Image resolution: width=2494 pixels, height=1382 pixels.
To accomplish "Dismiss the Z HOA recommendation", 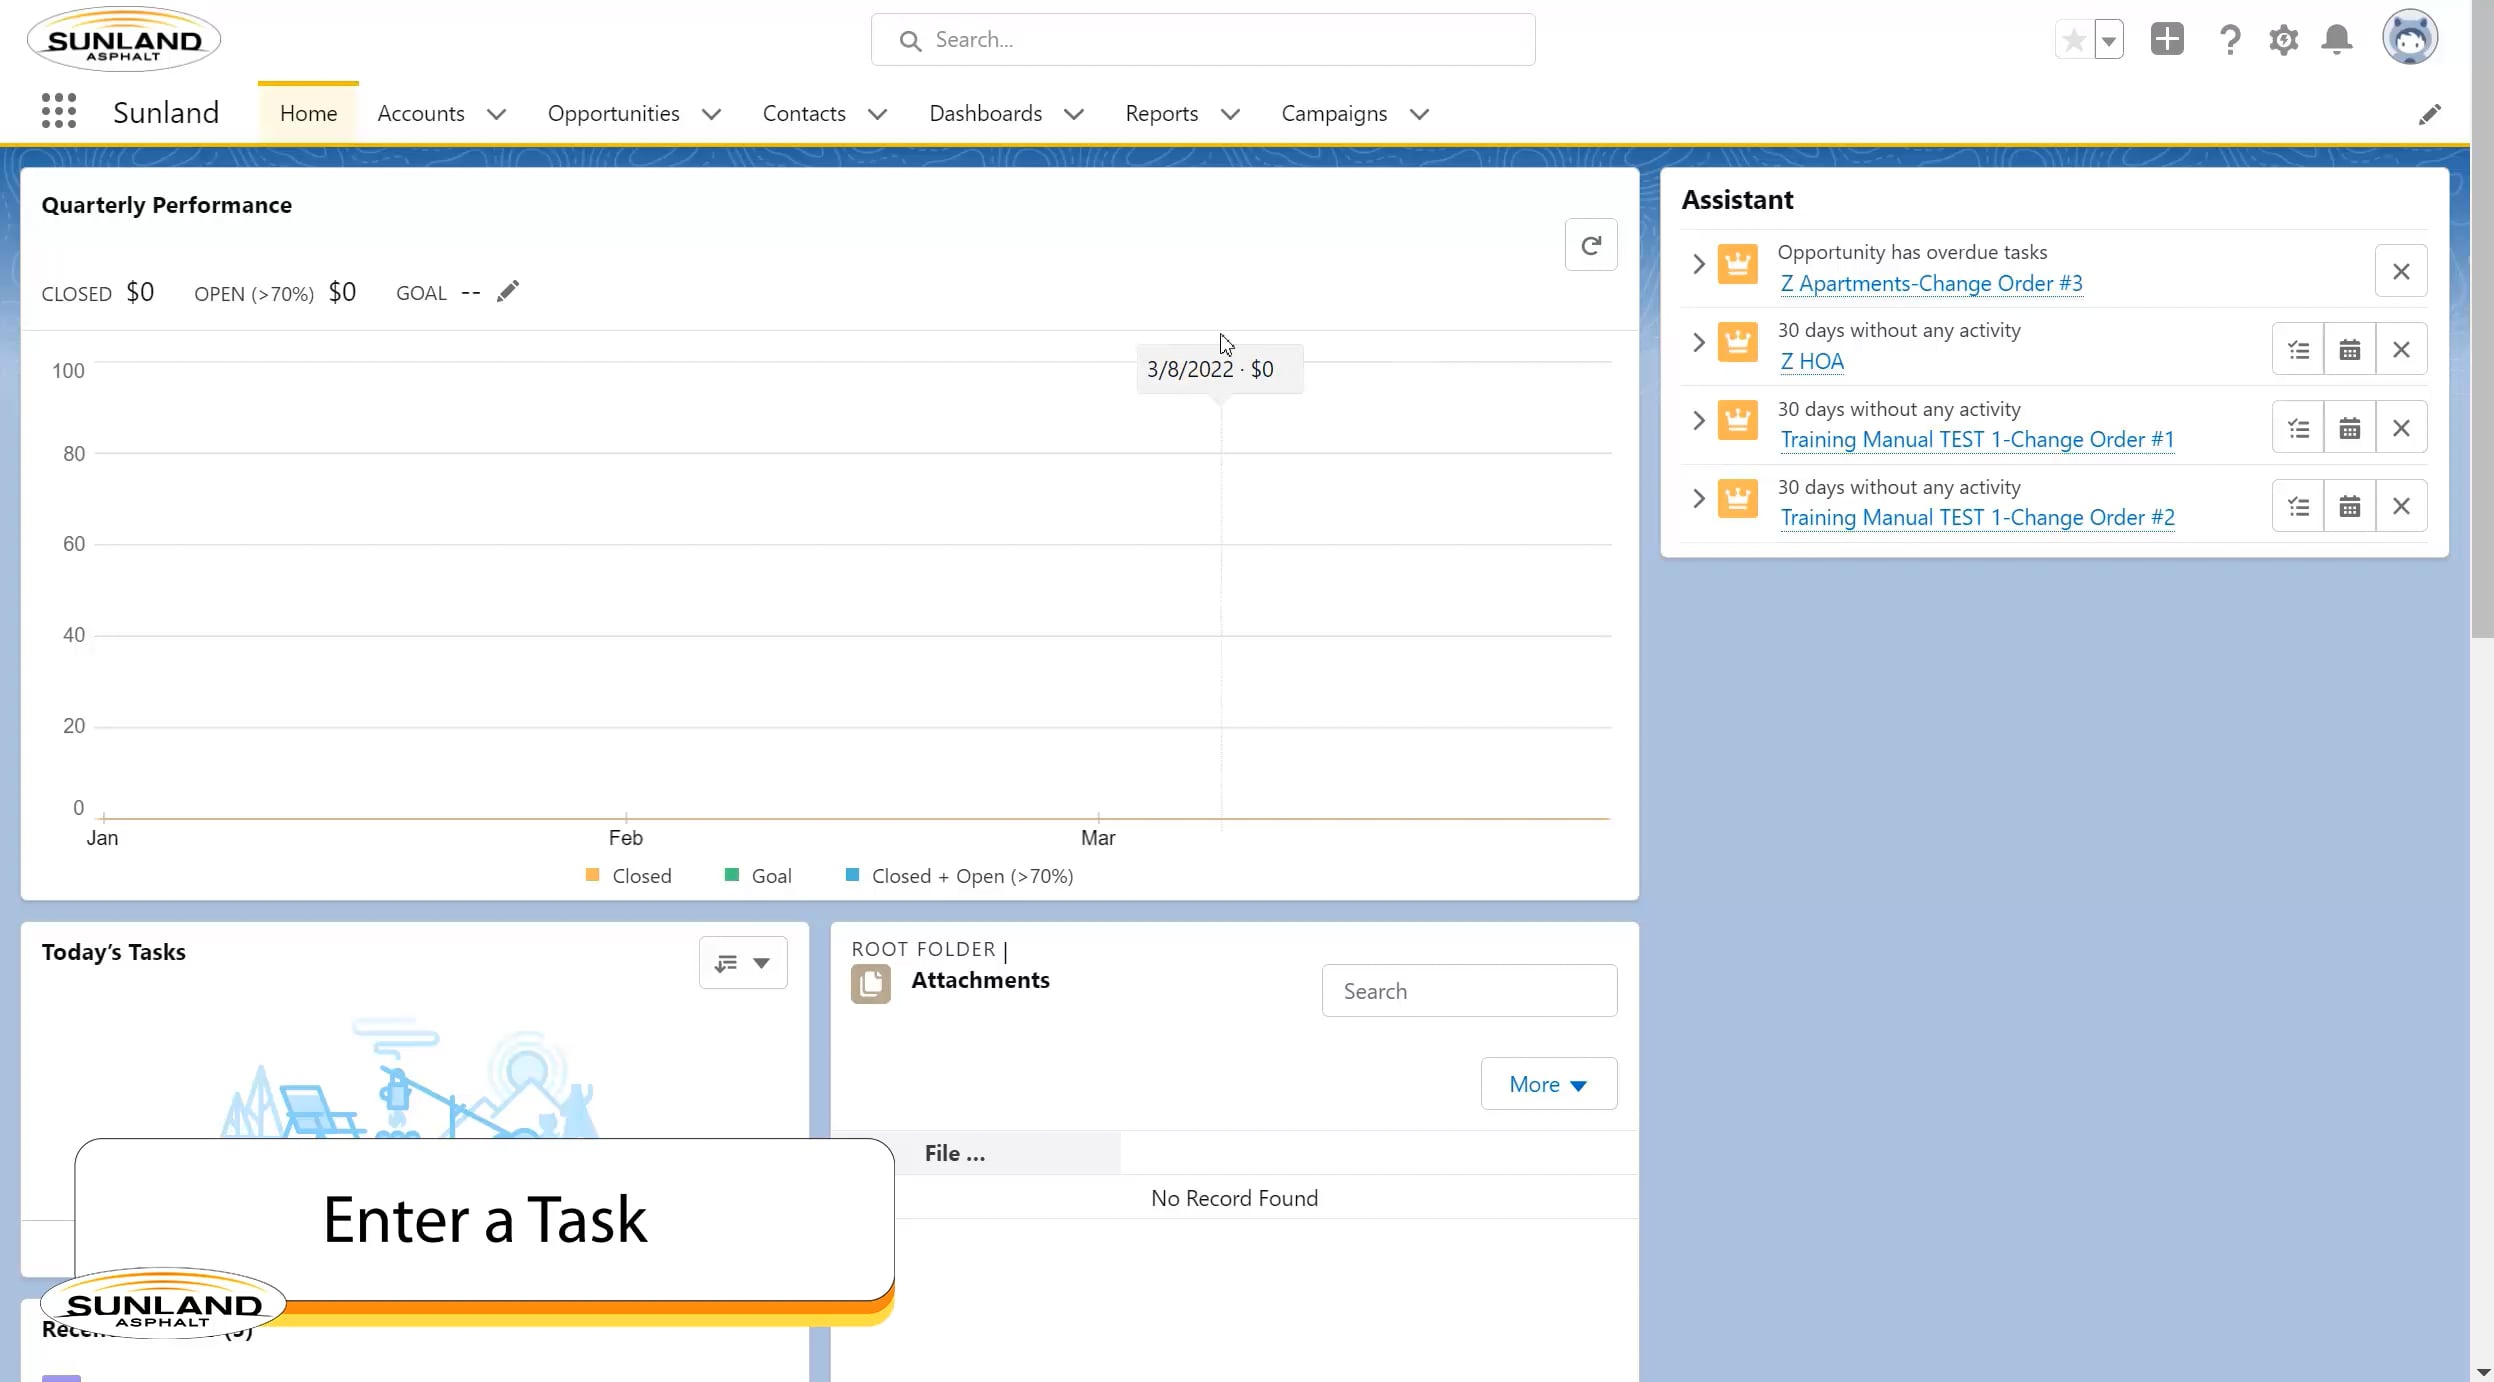I will [x=2401, y=349].
